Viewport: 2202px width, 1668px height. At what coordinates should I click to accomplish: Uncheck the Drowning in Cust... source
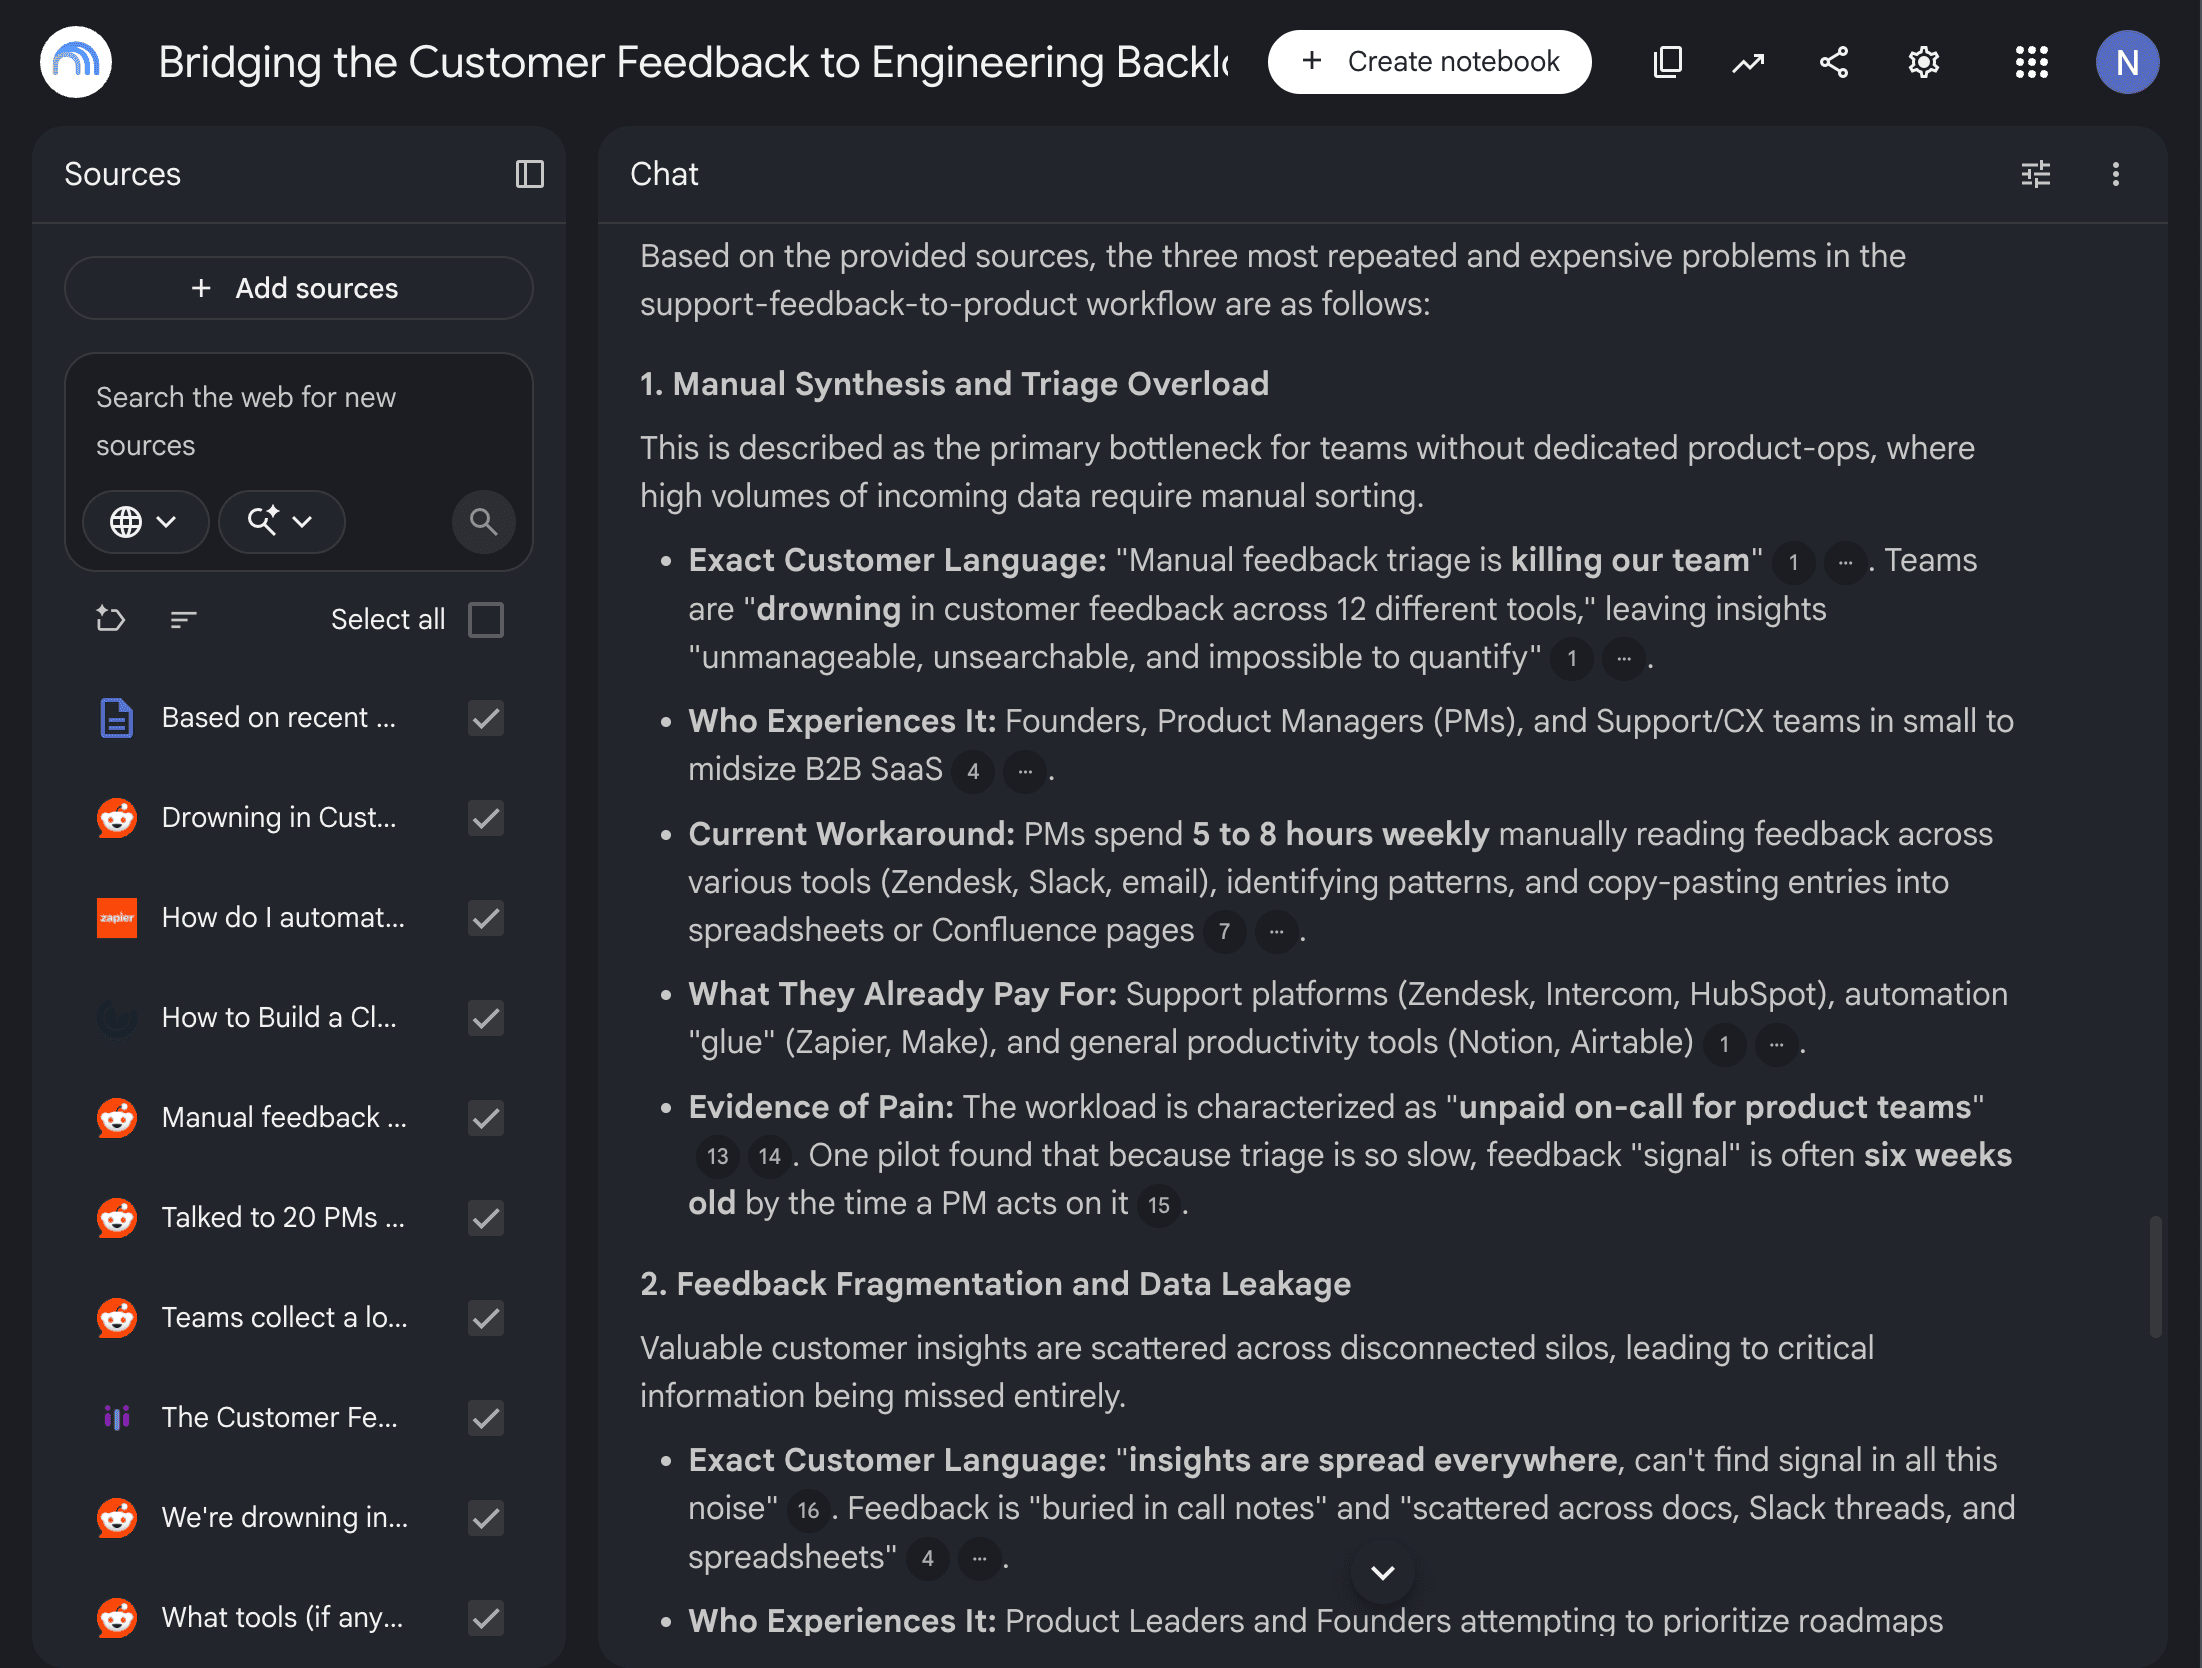[486, 818]
